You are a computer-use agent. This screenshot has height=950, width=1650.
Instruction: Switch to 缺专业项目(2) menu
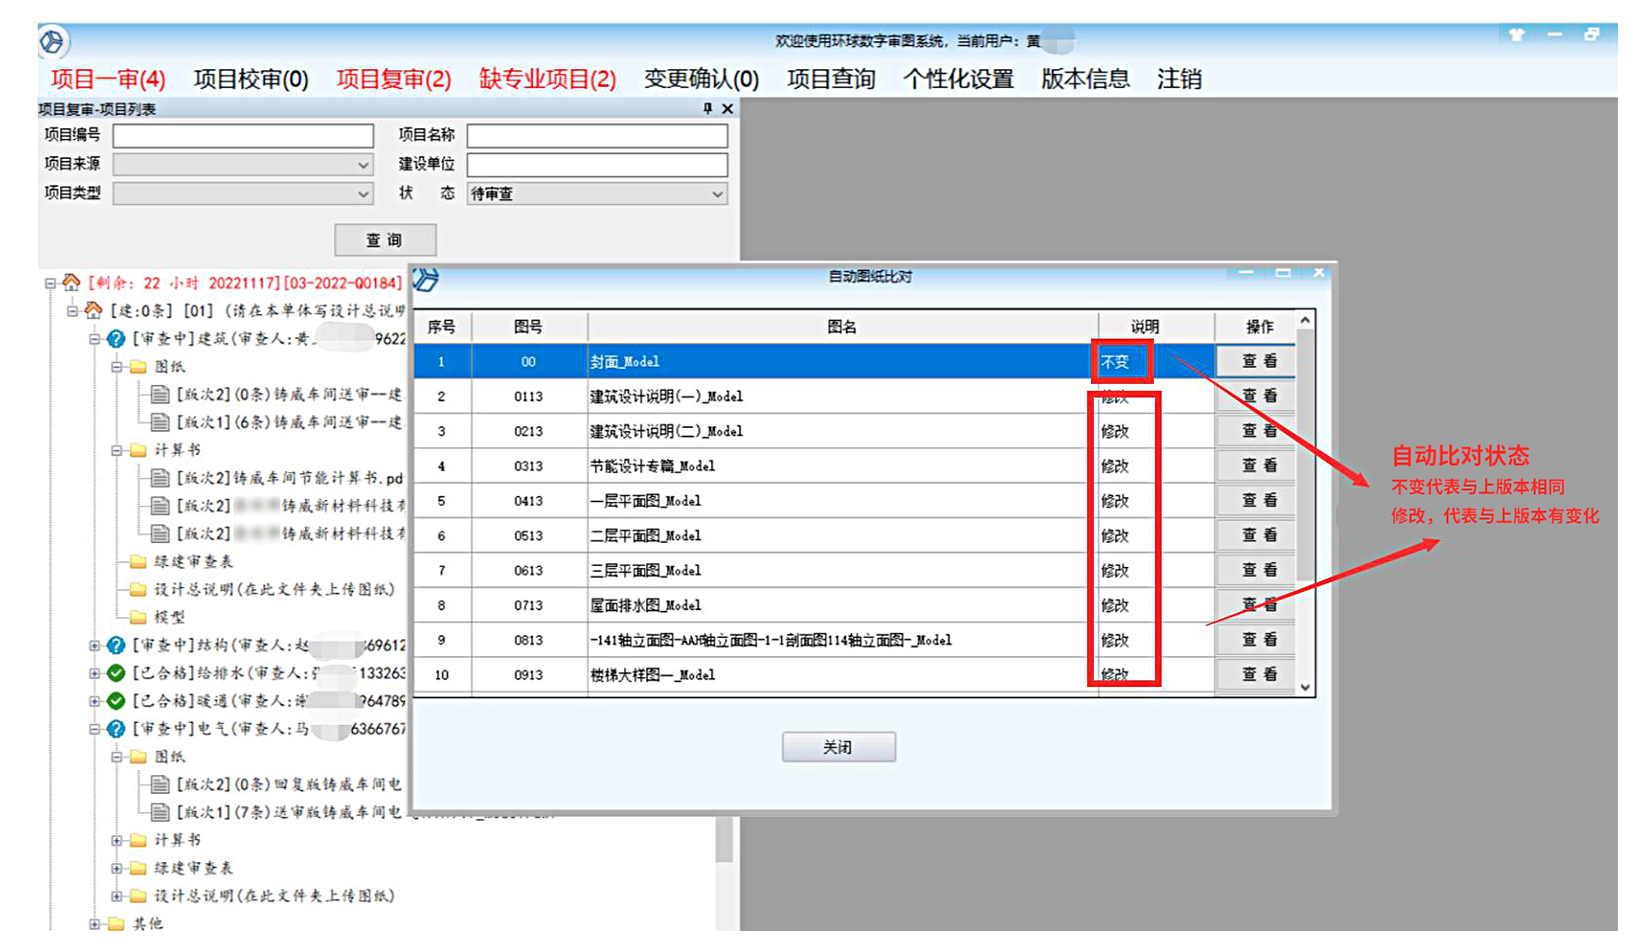pyautogui.click(x=547, y=79)
